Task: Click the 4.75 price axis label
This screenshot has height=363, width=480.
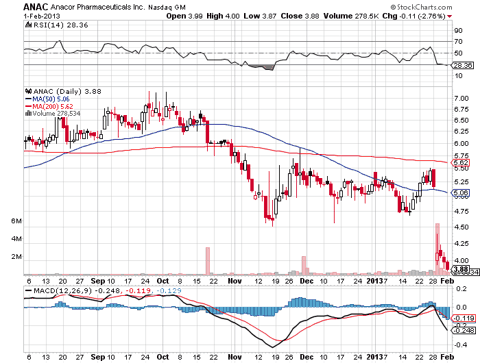Action: [461, 211]
